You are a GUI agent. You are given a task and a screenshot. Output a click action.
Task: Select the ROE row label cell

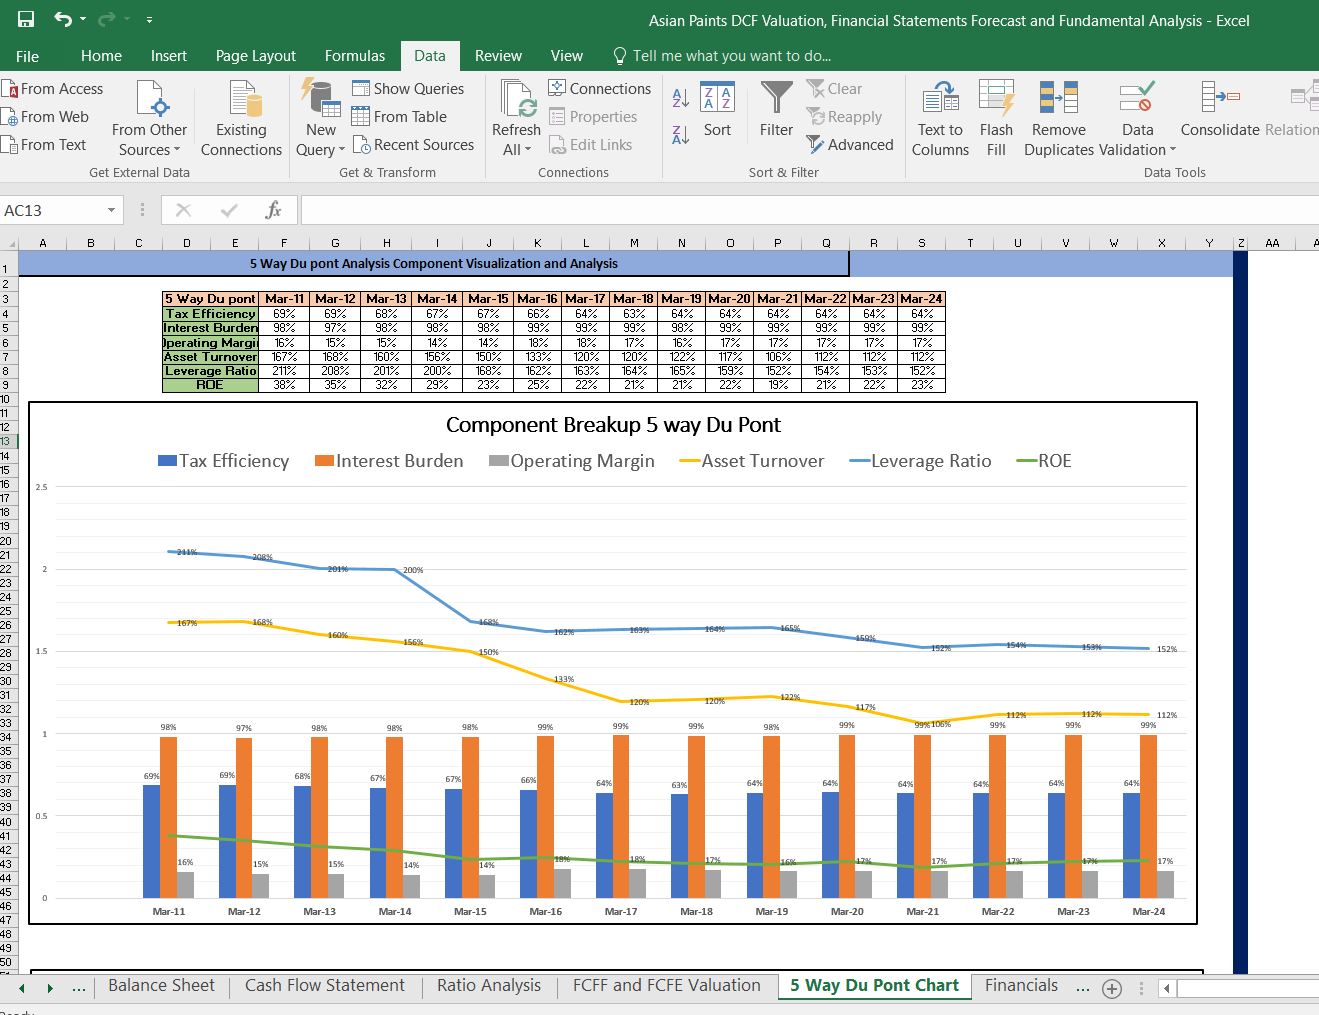210,385
